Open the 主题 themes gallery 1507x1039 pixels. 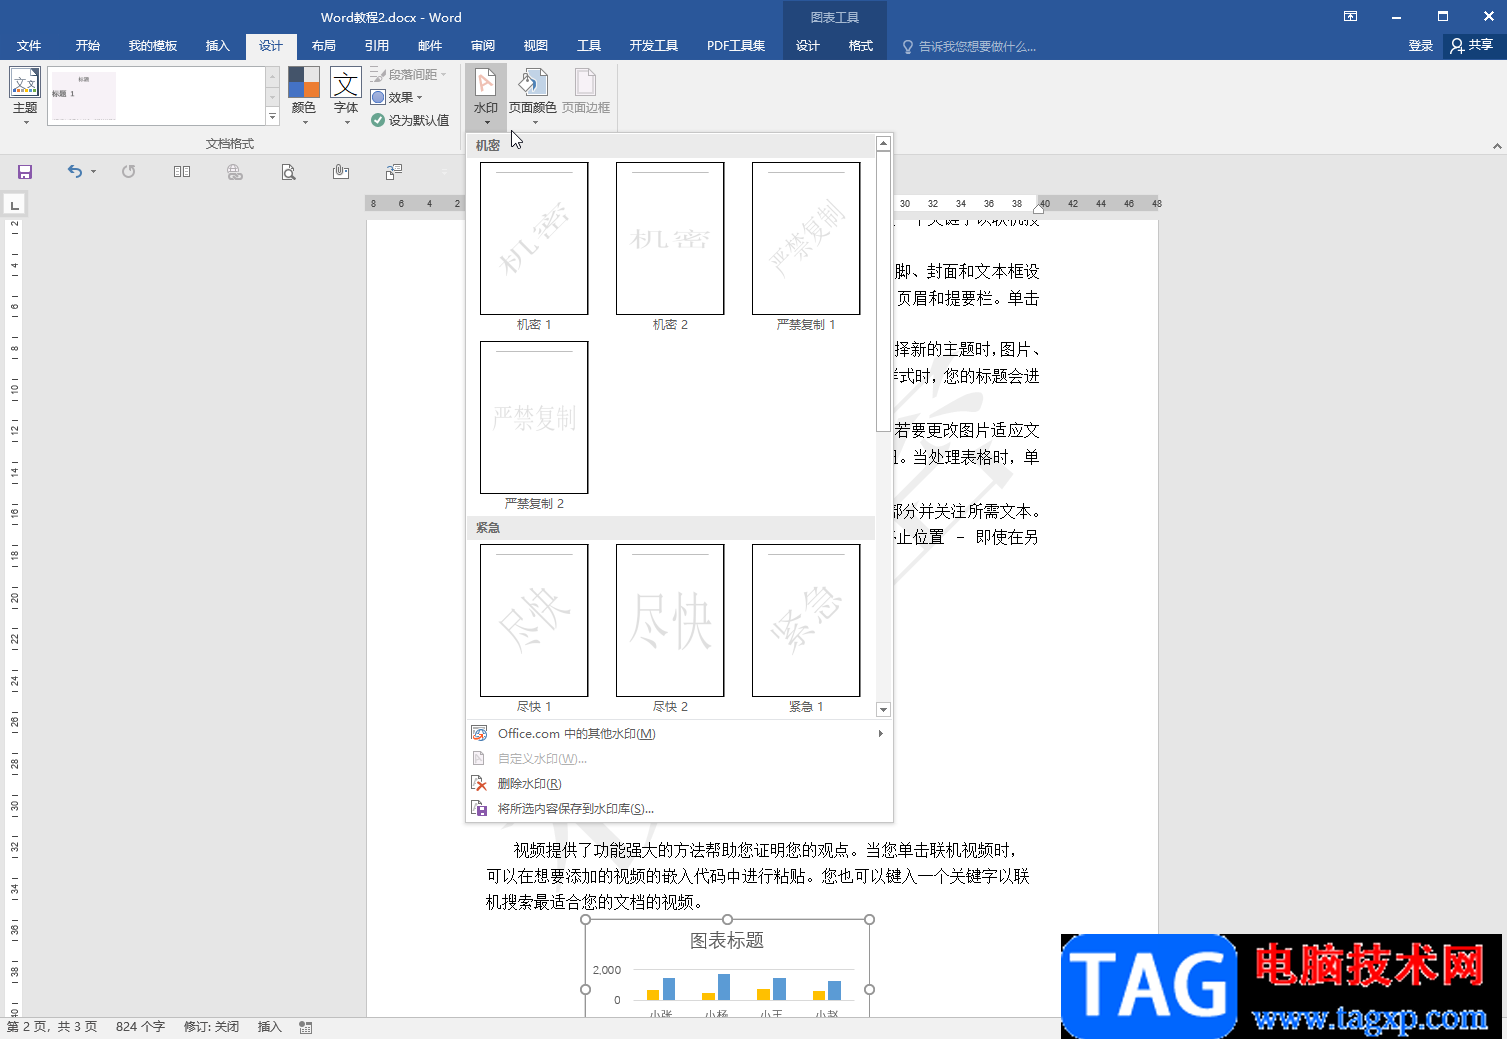[25, 96]
